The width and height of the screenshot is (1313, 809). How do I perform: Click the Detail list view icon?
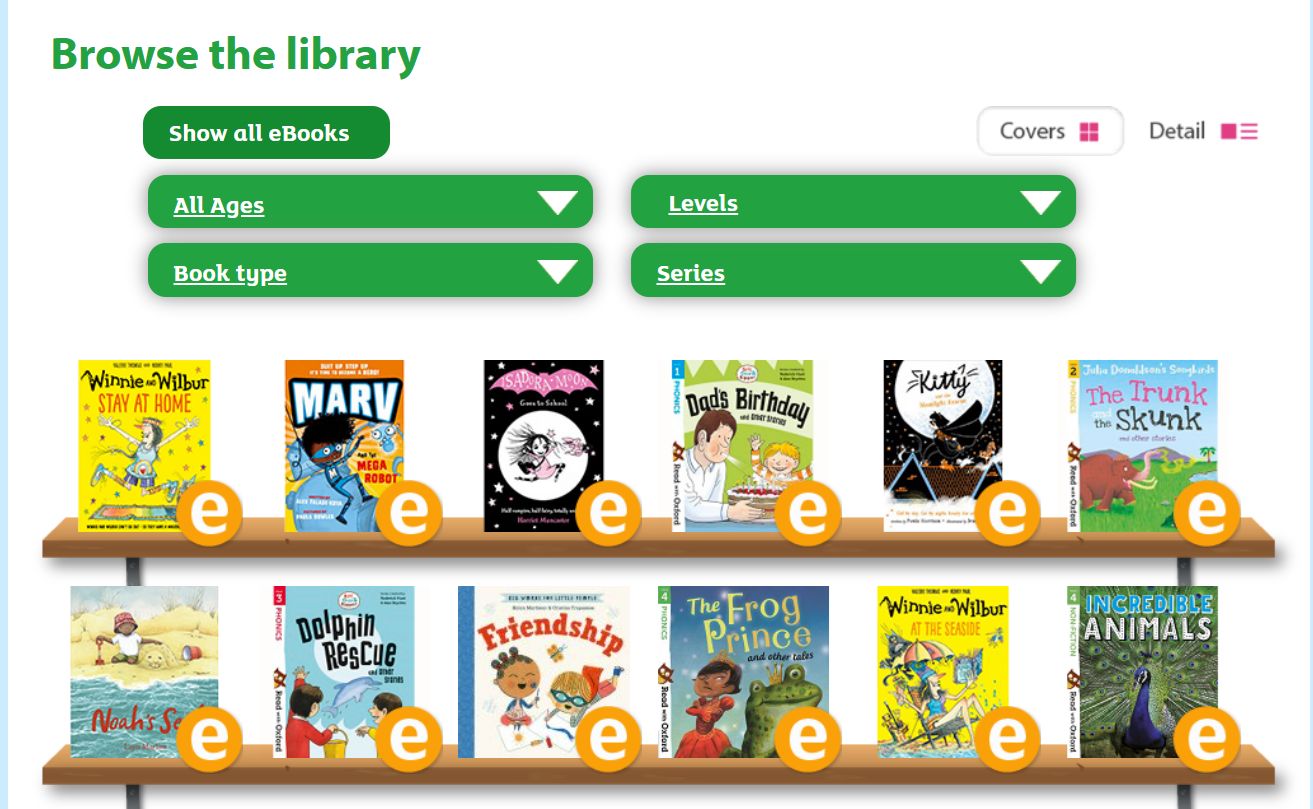pos(1240,131)
